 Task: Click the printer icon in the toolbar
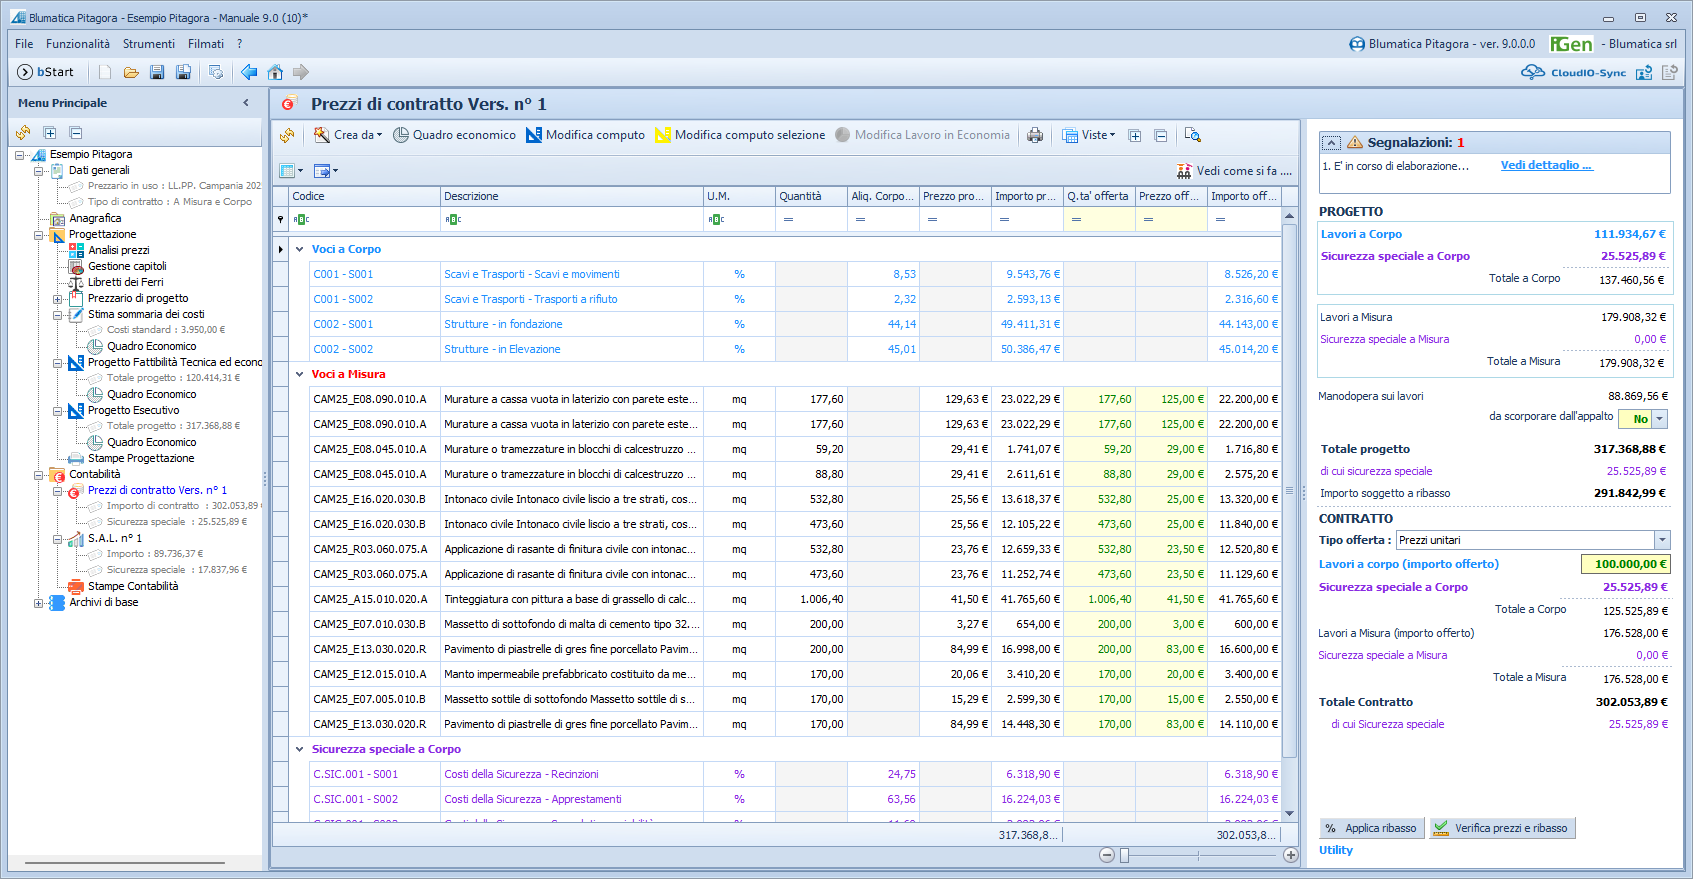[1035, 135]
